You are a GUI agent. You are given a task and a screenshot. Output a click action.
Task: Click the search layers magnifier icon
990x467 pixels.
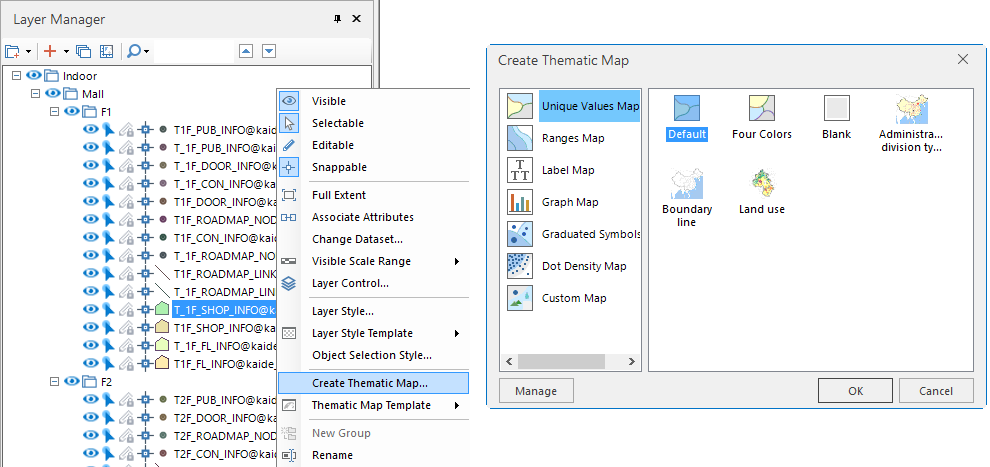point(134,51)
